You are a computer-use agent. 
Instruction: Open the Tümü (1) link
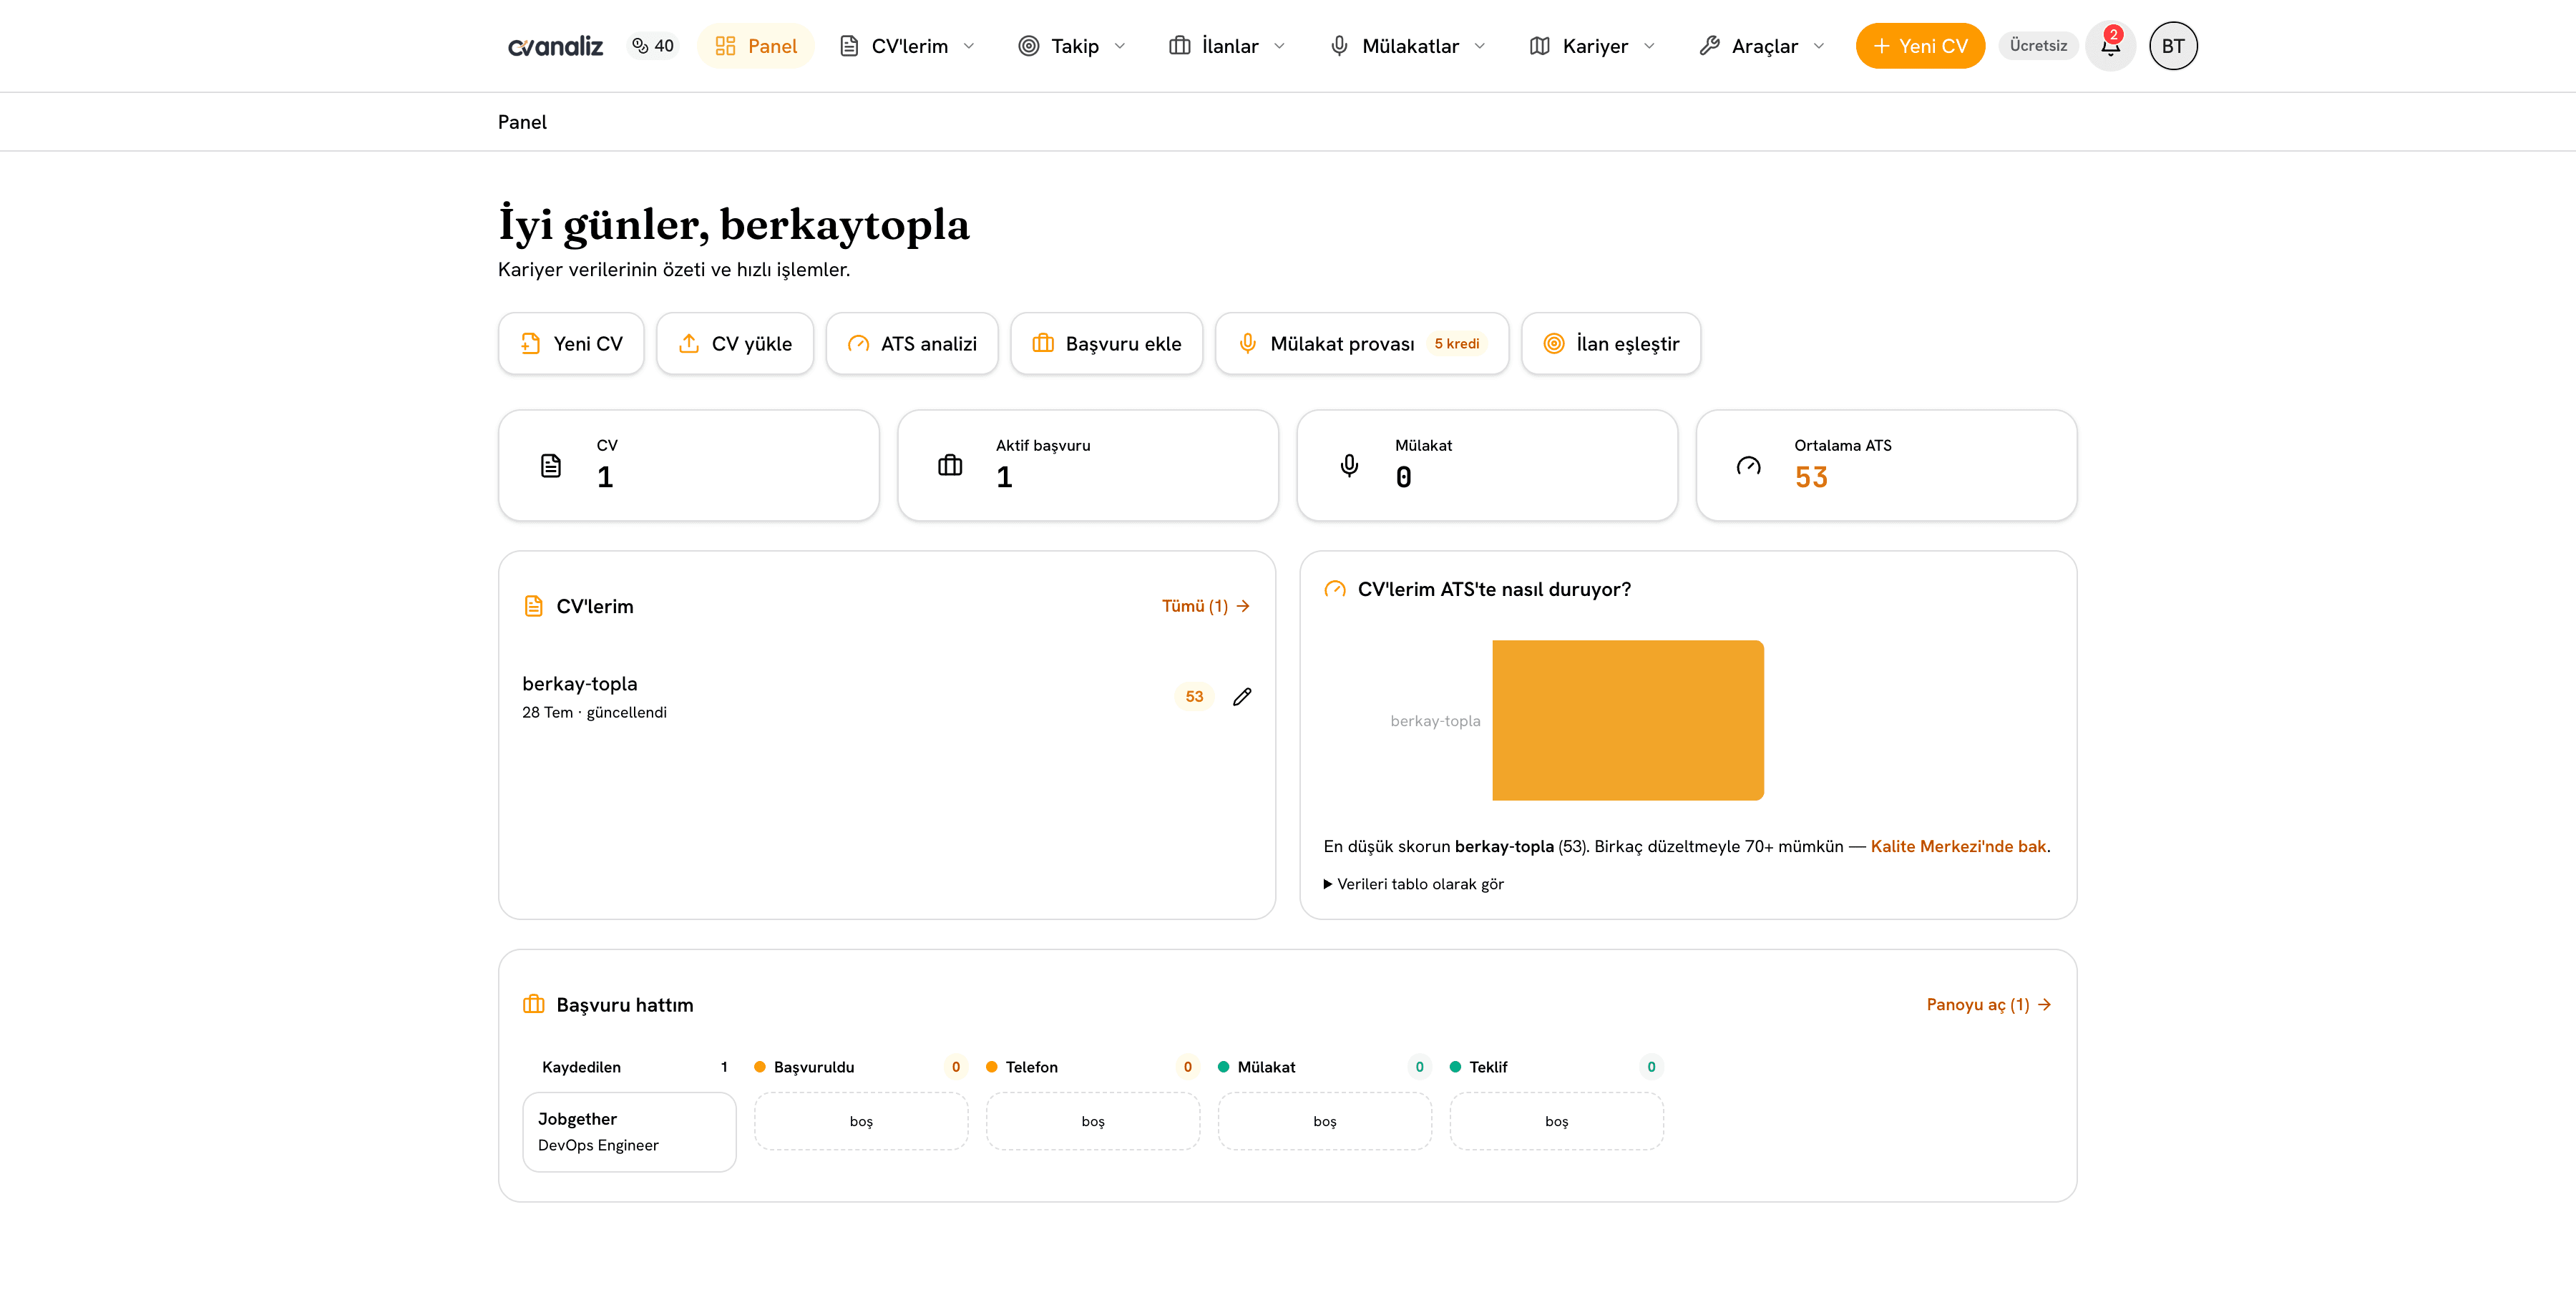click(x=1206, y=606)
